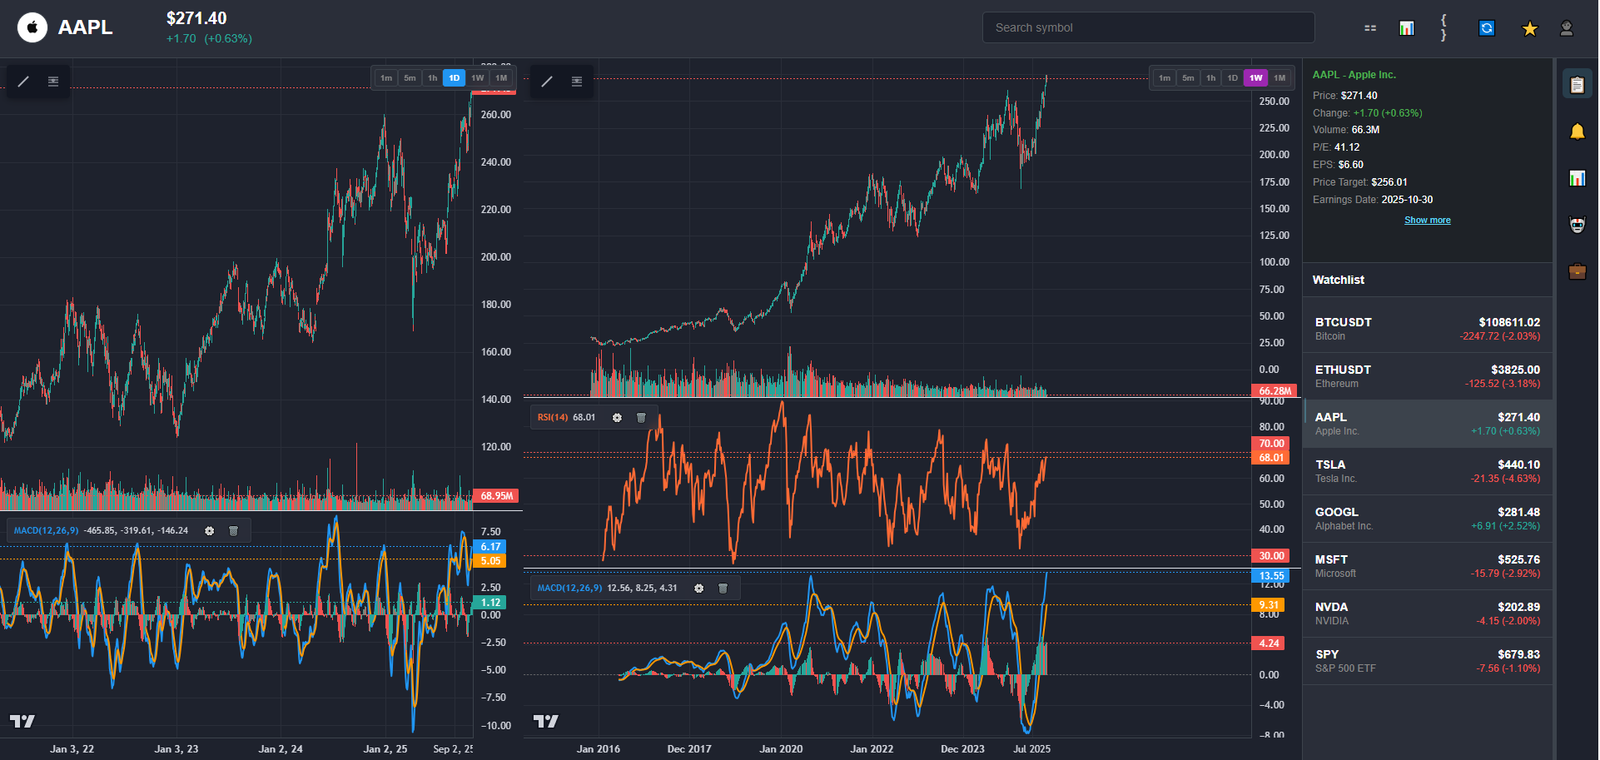This screenshot has width=1600, height=760.
Task: Open indicators list menu on right chart
Action: tap(576, 81)
